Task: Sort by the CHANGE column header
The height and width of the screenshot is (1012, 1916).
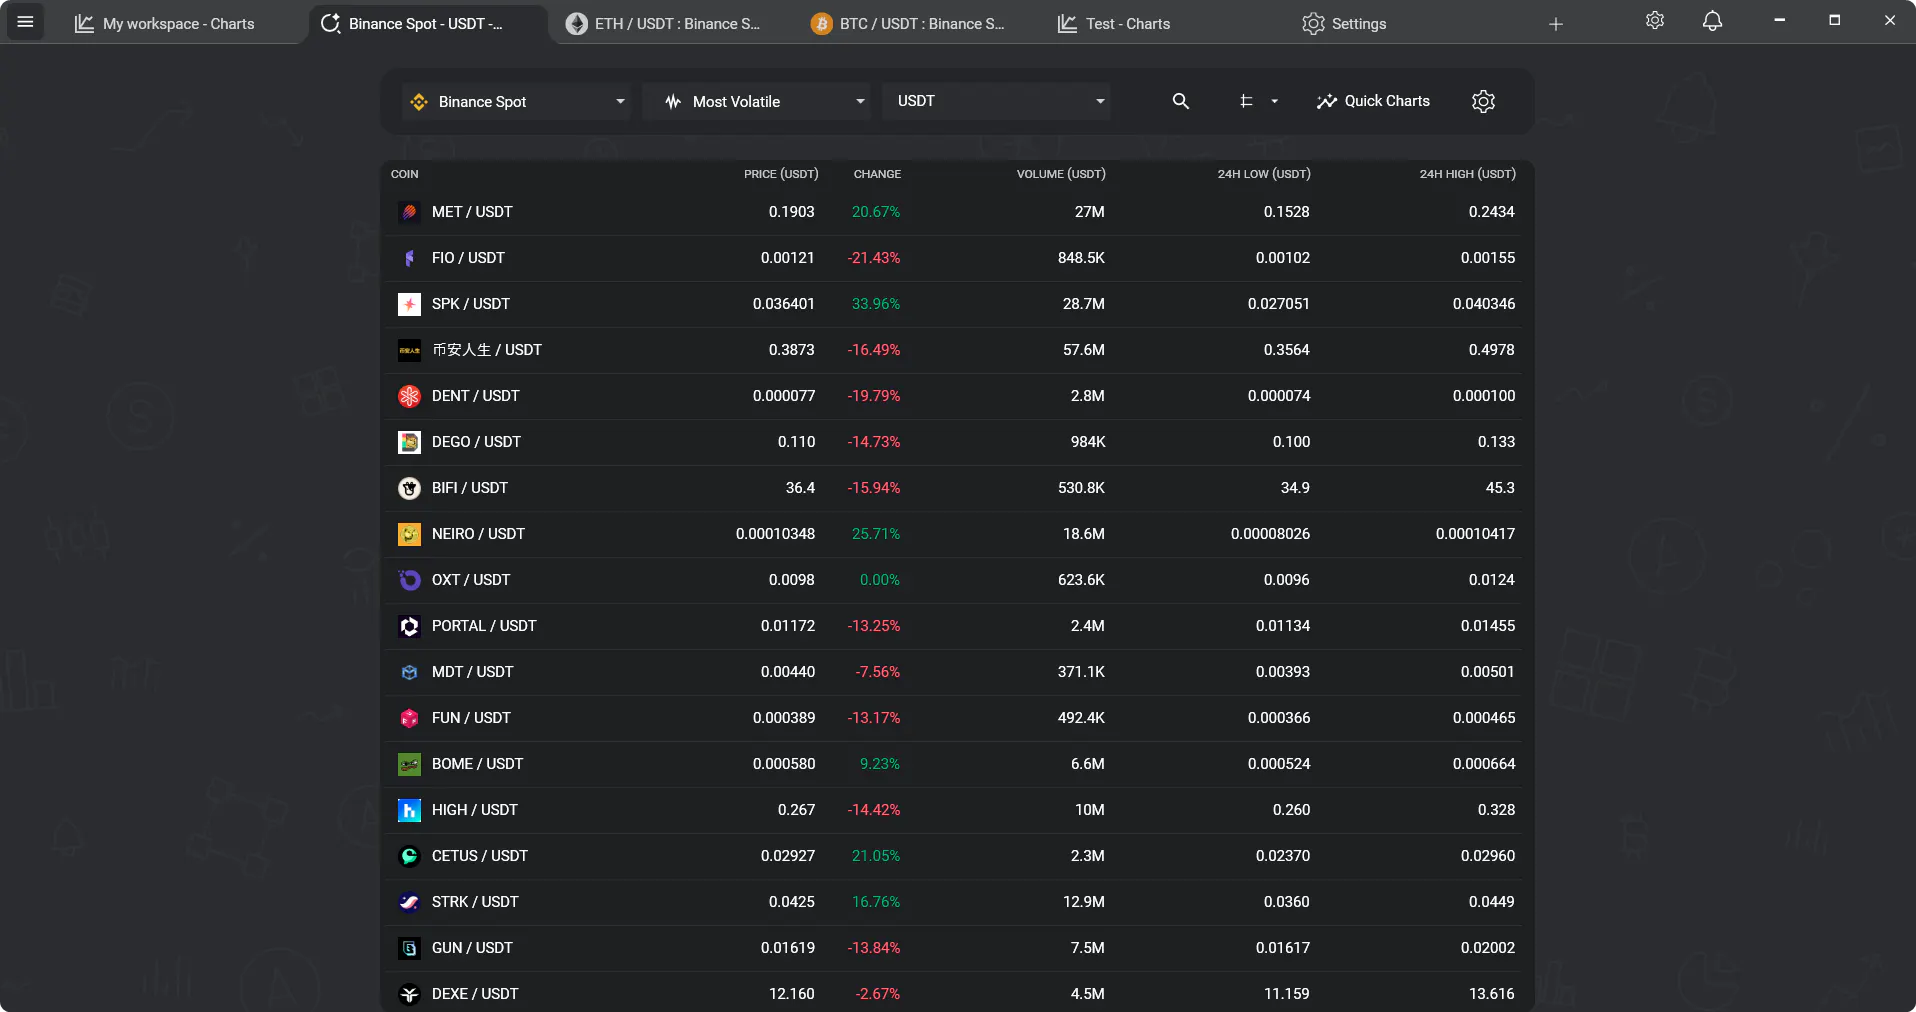Action: coord(877,174)
